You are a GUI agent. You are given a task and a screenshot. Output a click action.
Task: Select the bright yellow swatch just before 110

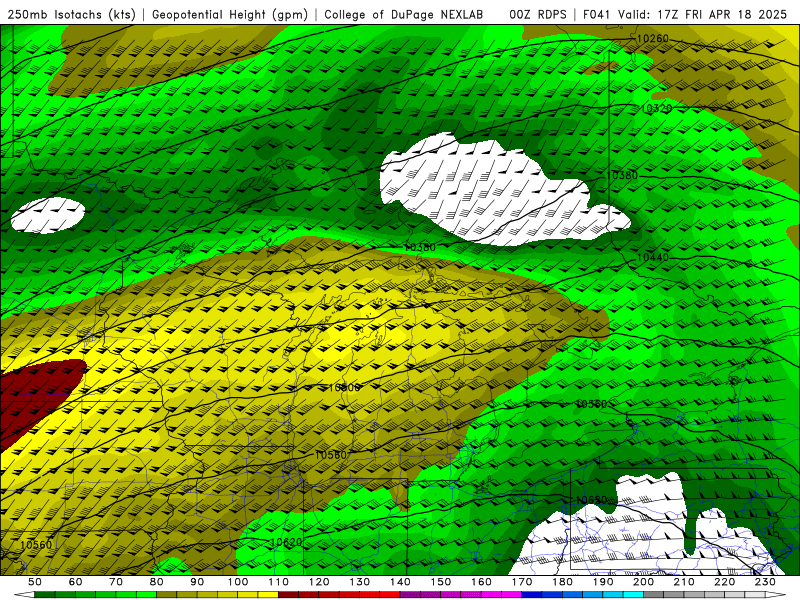click(268, 595)
